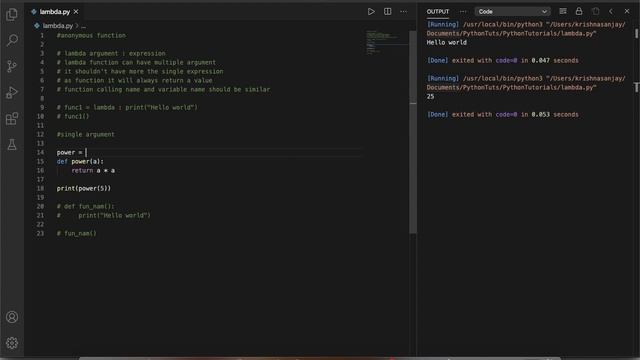This screenshot has height=360, width=640.
Task: Click the '#anonymous function' comment line
Action: tap(91, 36)
